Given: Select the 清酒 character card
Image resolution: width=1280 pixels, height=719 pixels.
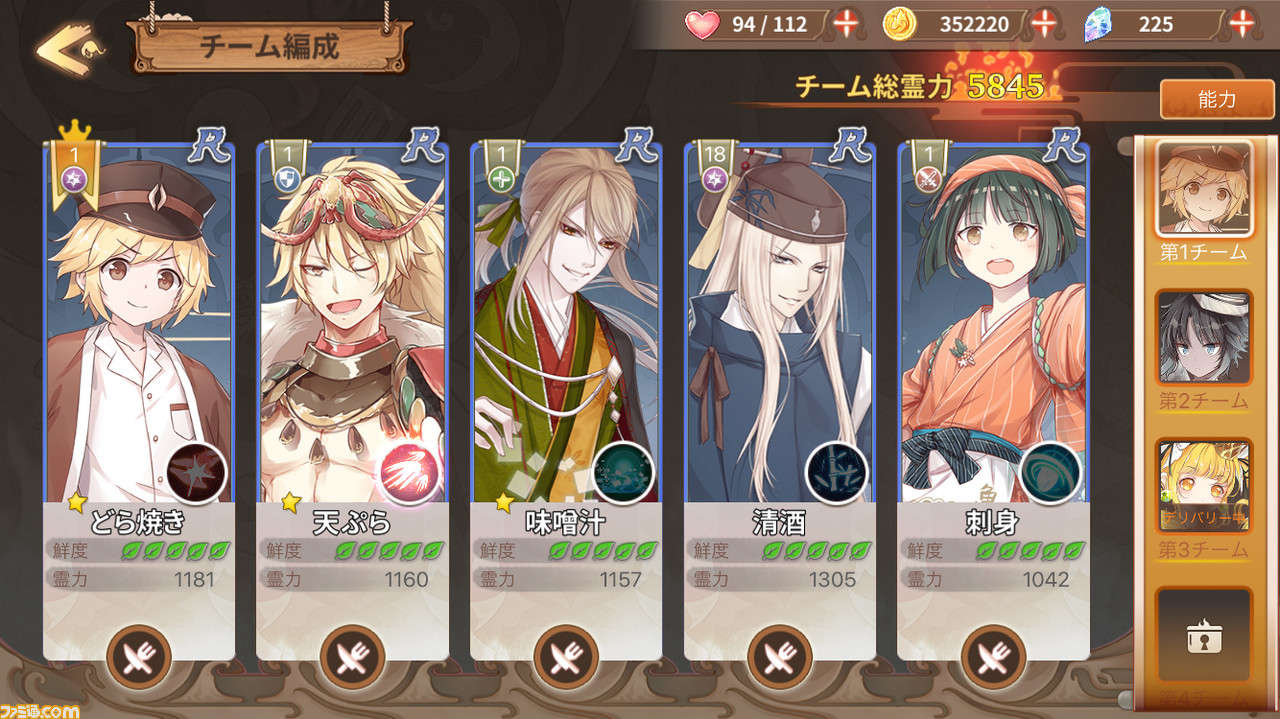Looking at the screenshot, I should [780, 400].
